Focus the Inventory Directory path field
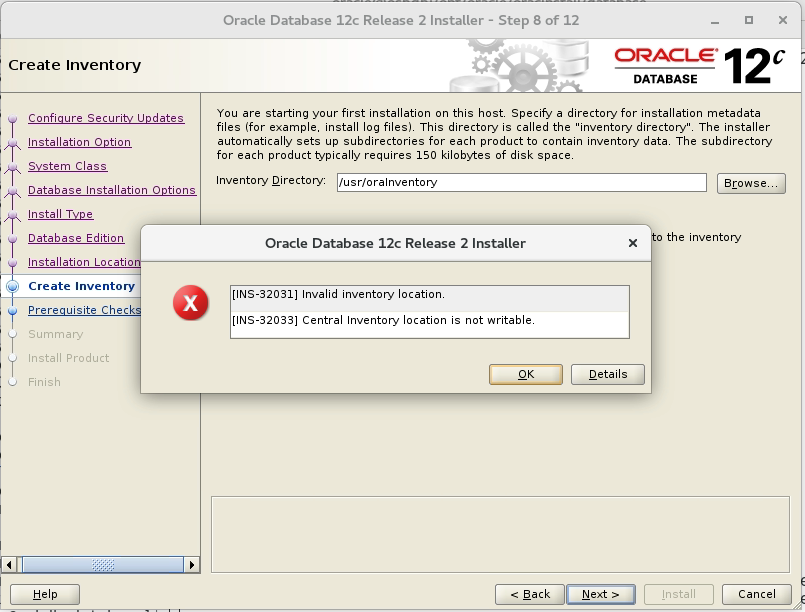The height and width of the screenshot is (612, 805). pyautogui.click(x=522, y=183)
